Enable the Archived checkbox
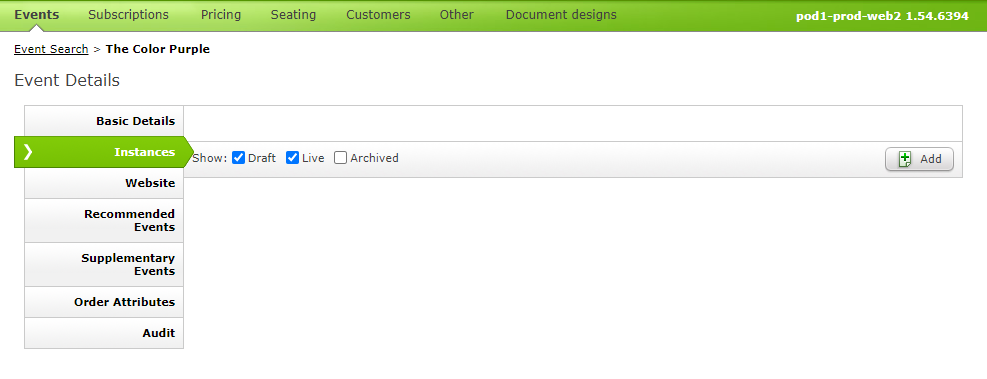This screenshot has width=987, height=379. click(x=341, y=157)
